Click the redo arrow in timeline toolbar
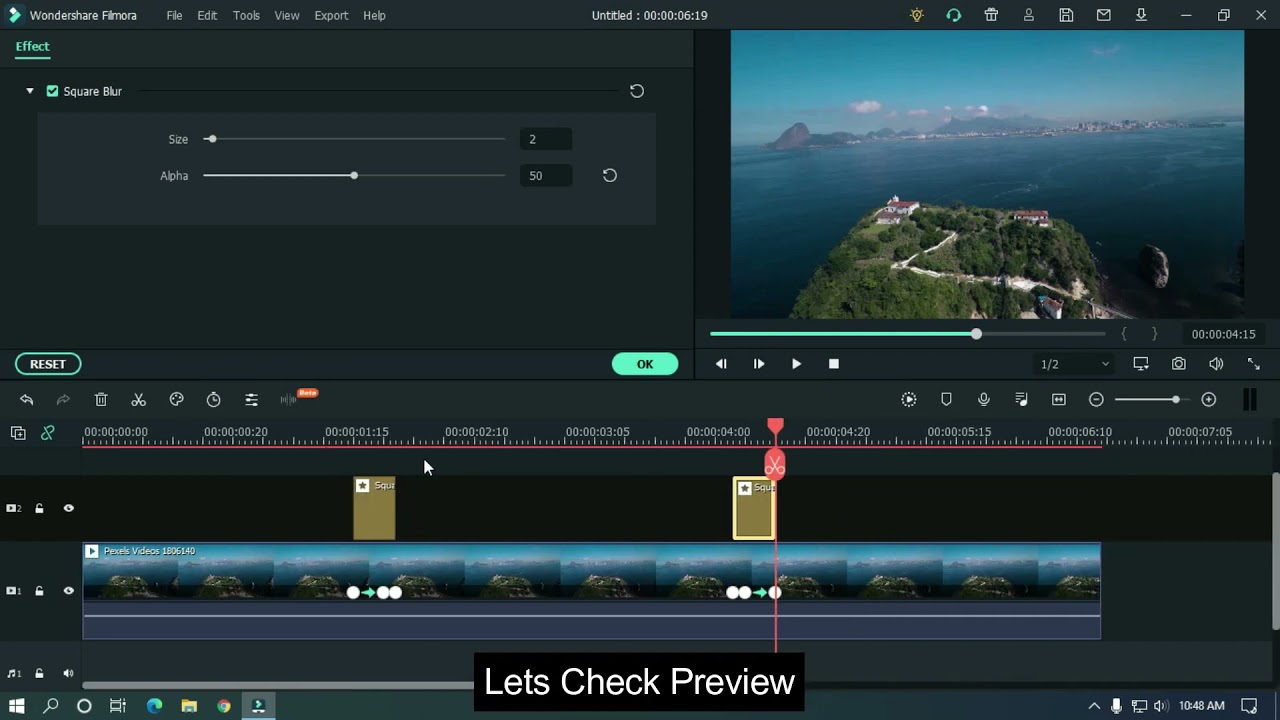 [x=63, y=400]
